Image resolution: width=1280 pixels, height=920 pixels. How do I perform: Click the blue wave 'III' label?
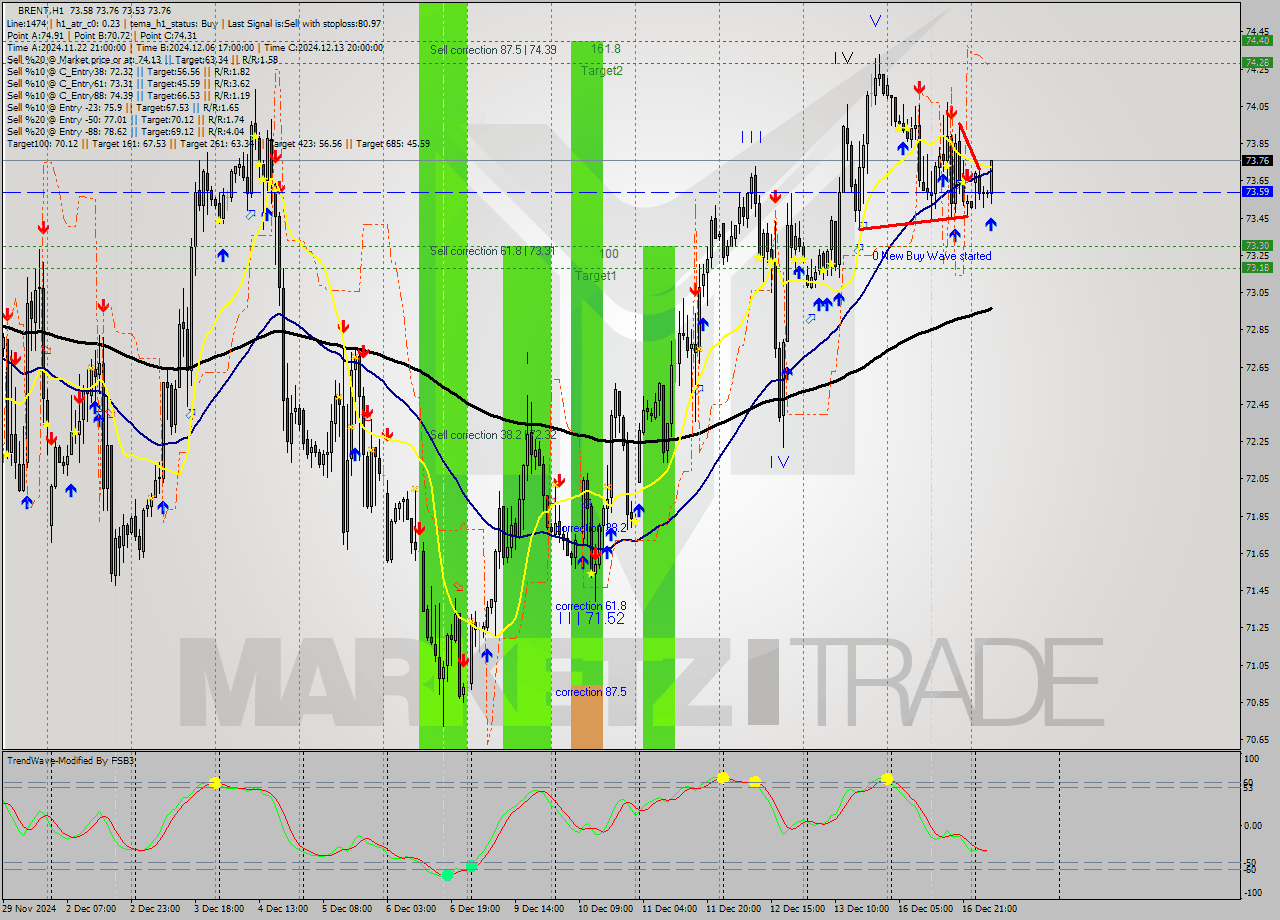752,137
